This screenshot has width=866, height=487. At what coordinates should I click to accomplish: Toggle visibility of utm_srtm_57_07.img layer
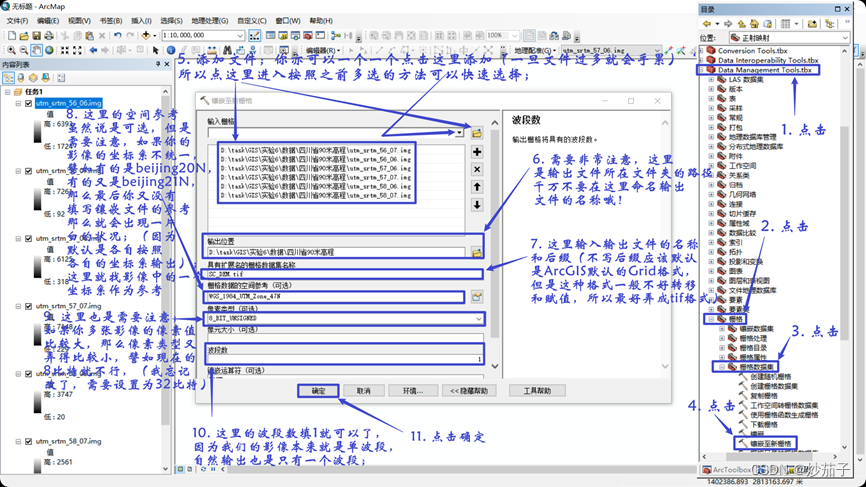click(29, 306)
